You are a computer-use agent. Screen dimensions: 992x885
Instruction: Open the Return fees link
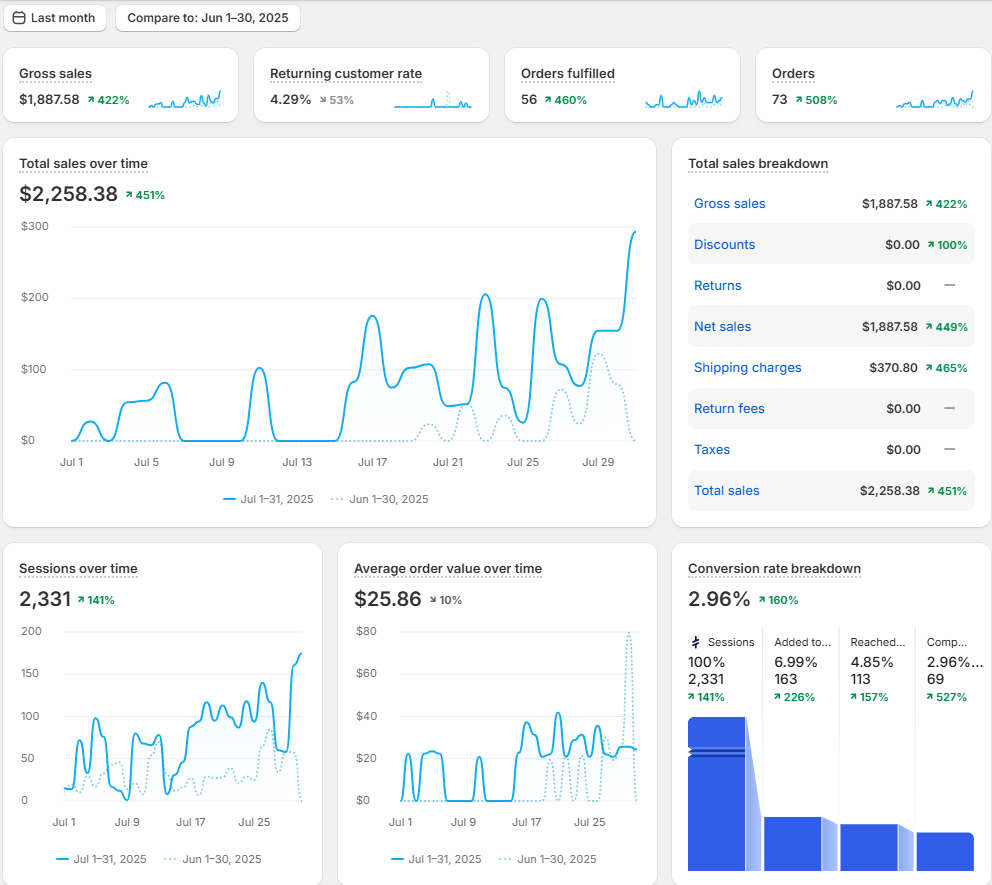click(x=729, y=409)
